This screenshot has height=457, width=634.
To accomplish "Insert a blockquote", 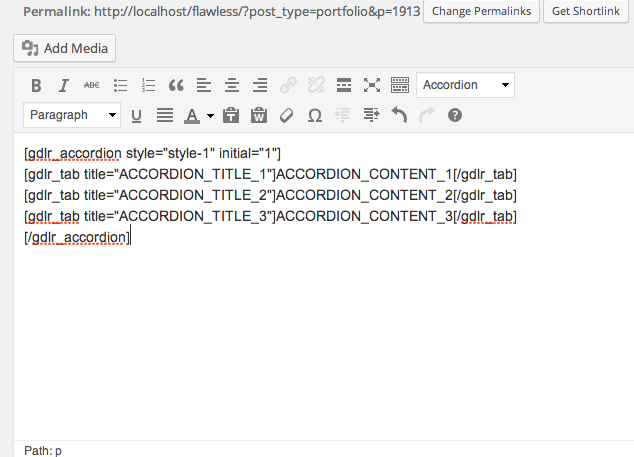I will click(177, 86).
